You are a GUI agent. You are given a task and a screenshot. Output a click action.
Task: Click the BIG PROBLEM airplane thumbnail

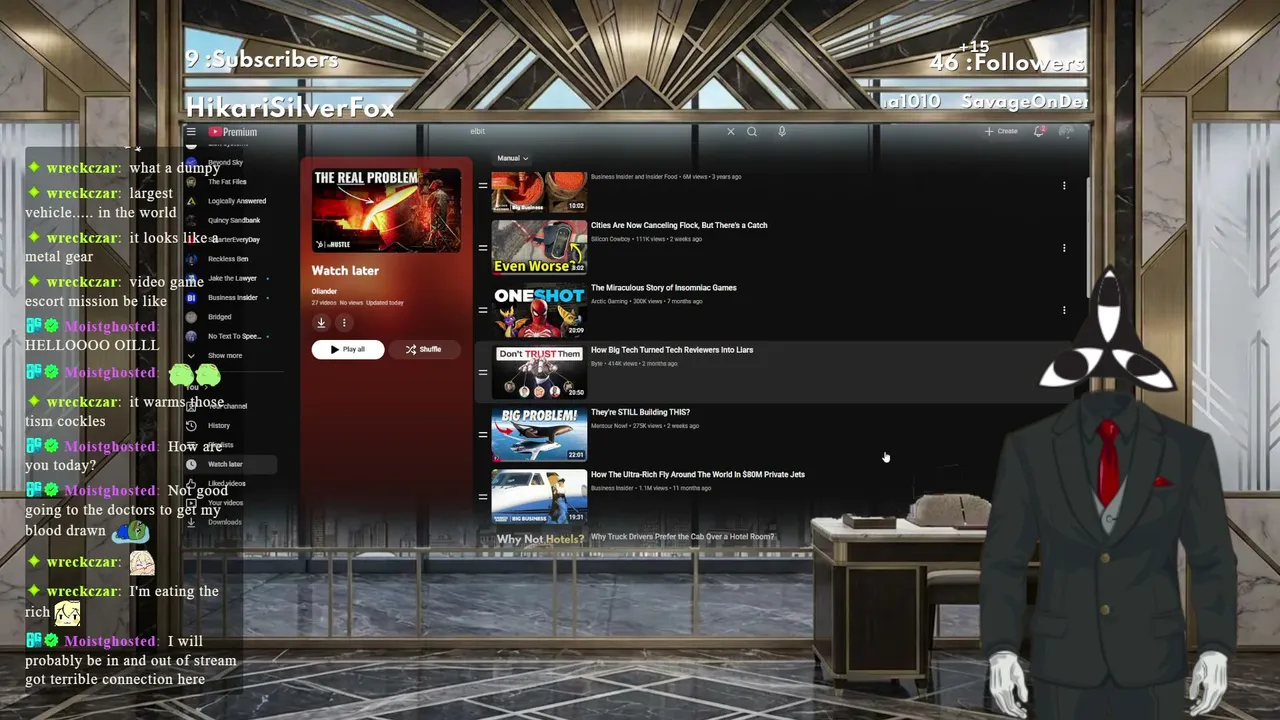coord(539,434)
